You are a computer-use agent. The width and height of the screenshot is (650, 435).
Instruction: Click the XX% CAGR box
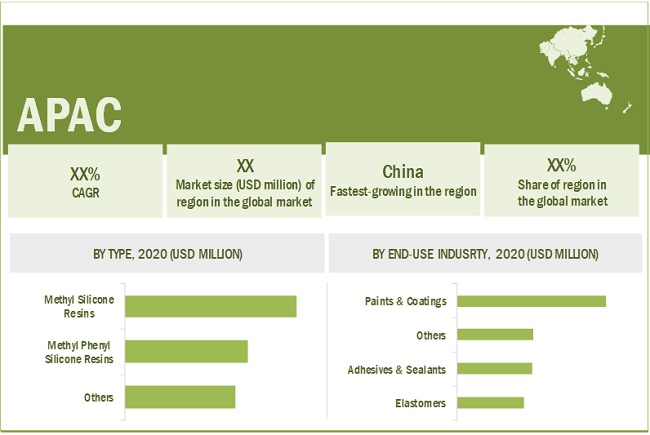point(84,180)
